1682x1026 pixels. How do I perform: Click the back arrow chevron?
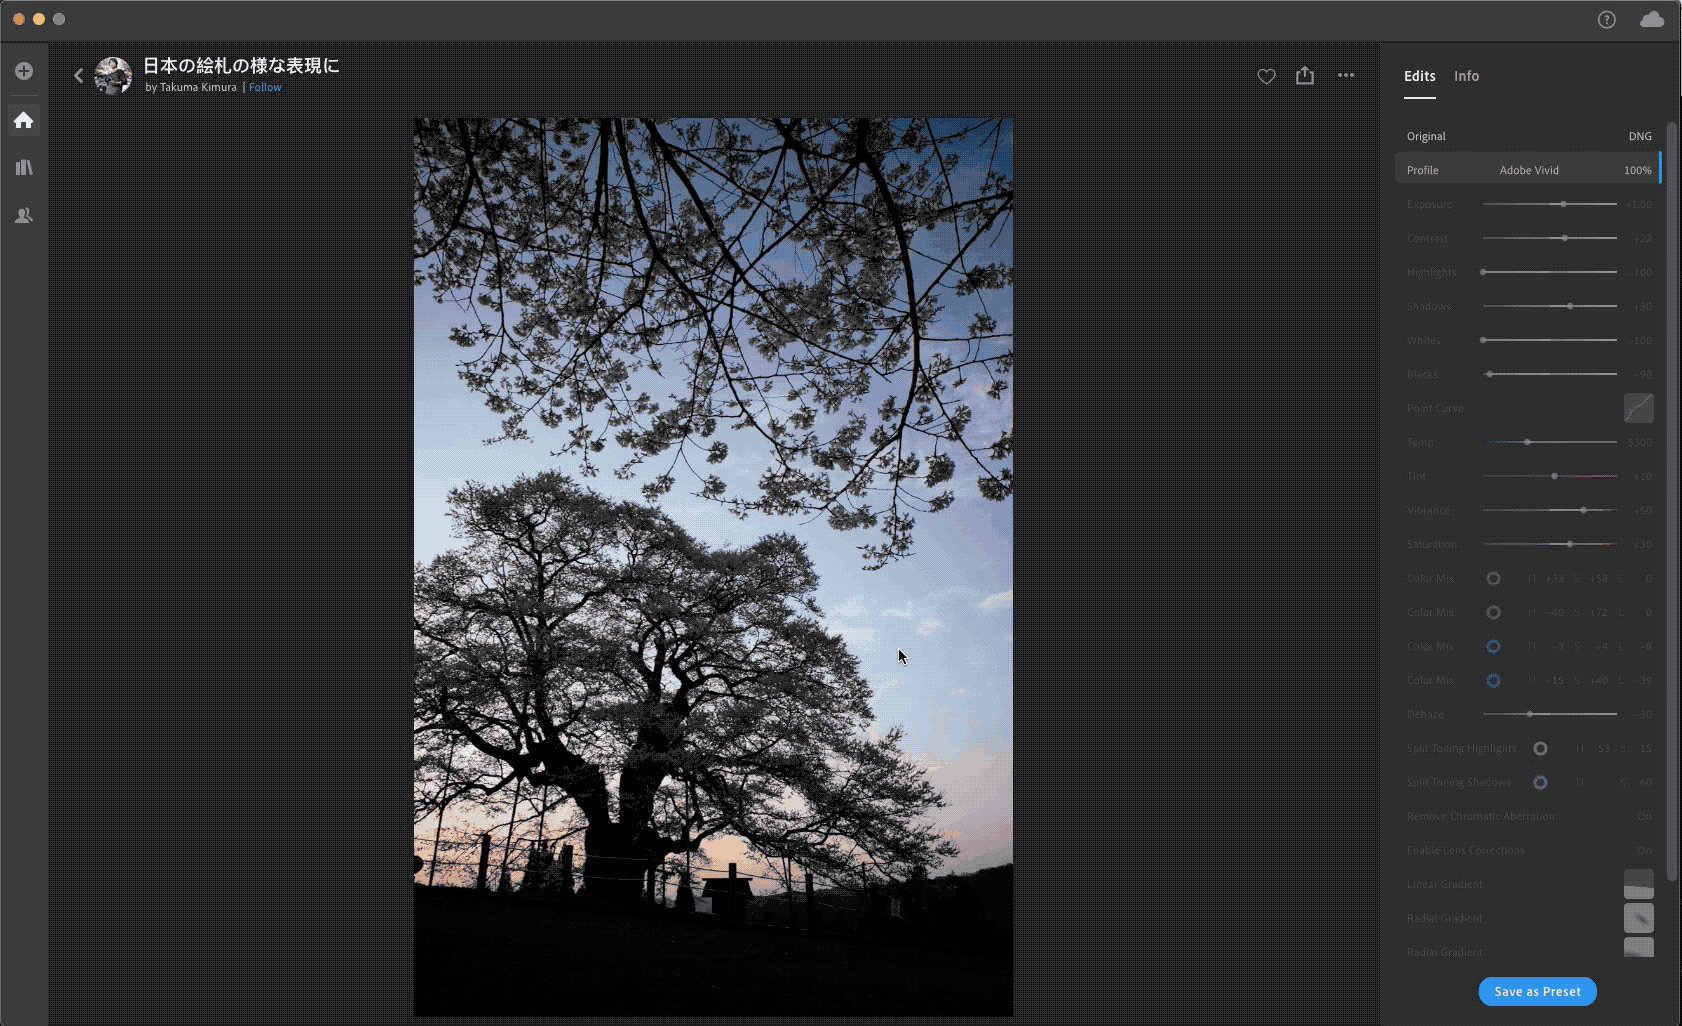(78, 76)
